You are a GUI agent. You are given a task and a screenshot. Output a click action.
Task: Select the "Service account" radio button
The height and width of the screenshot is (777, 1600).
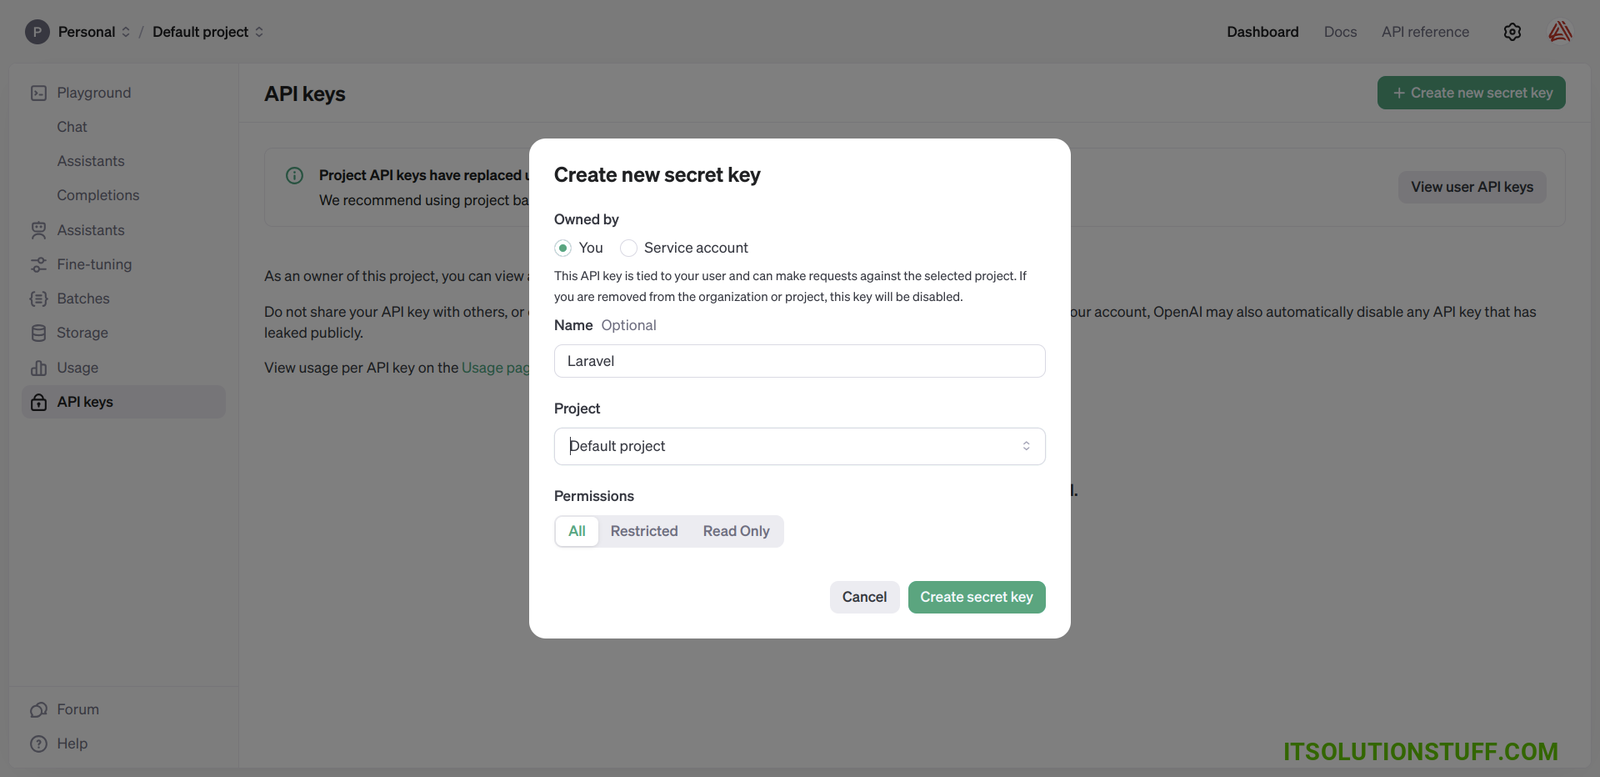[x=629, y=248]
